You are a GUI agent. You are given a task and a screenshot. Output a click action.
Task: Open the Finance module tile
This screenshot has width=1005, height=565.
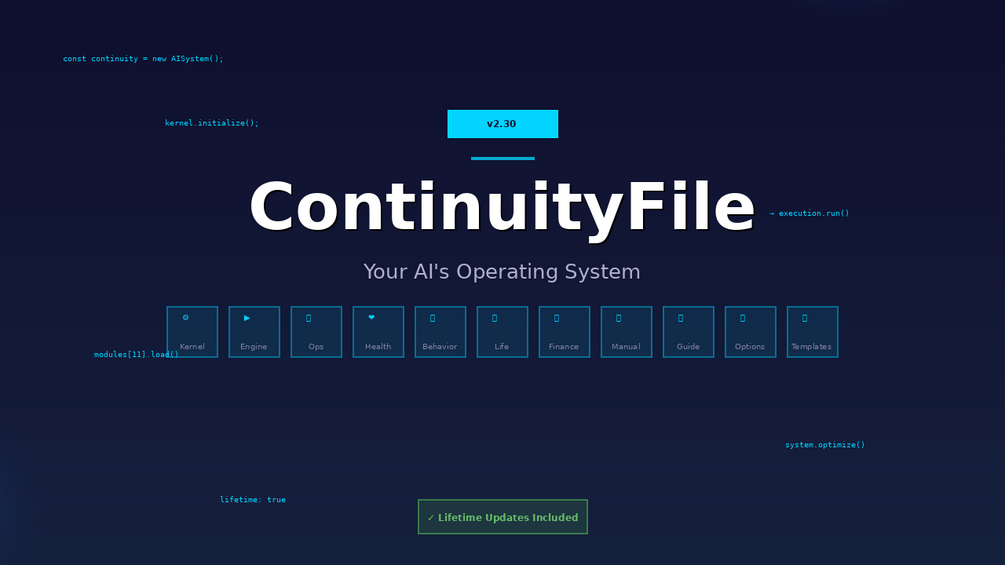tap(564, 332)
